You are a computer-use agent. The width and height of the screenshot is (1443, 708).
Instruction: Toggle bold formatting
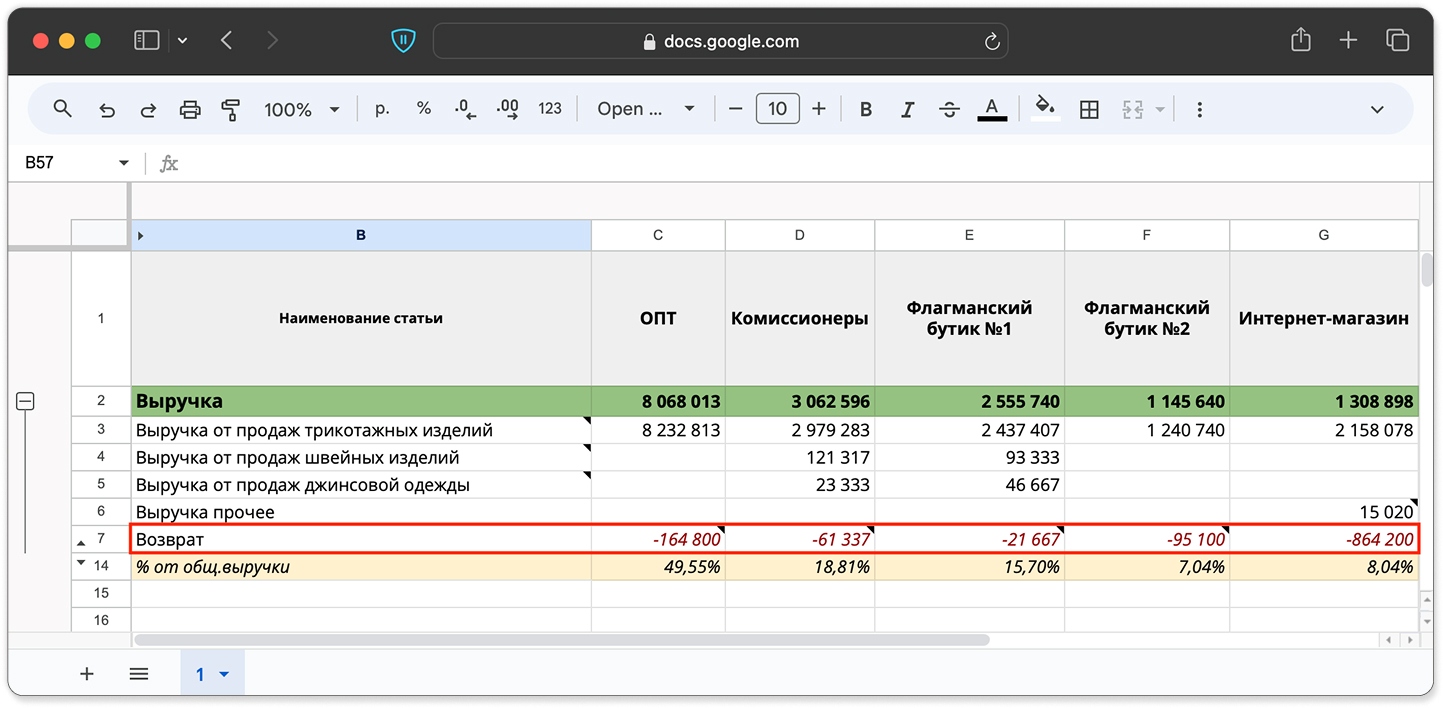[866, 110]
